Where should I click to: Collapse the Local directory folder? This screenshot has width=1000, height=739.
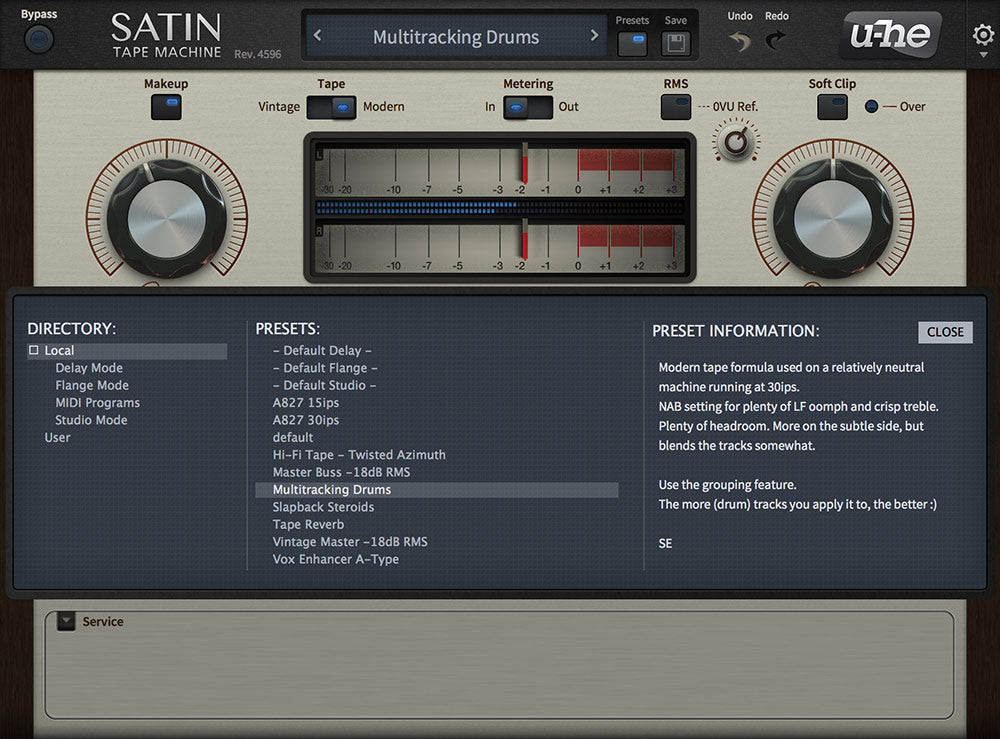point(34,351)
